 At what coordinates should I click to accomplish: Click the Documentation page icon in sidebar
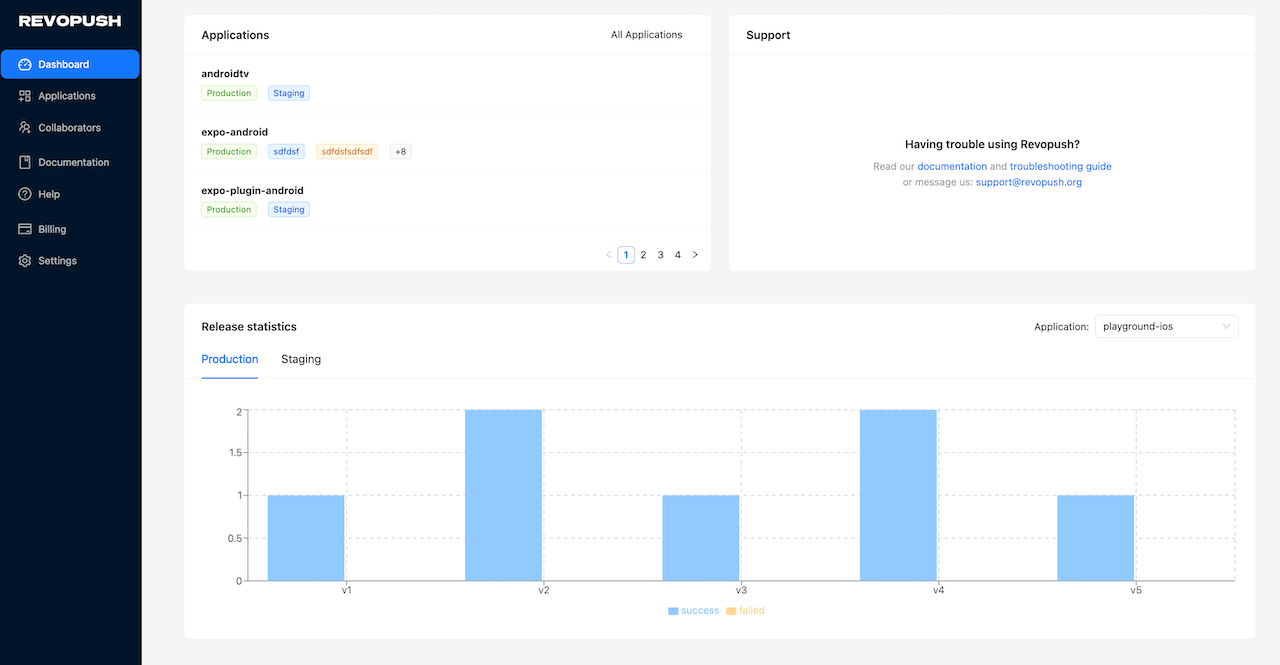pyautogui.click(x=22, y=161)
